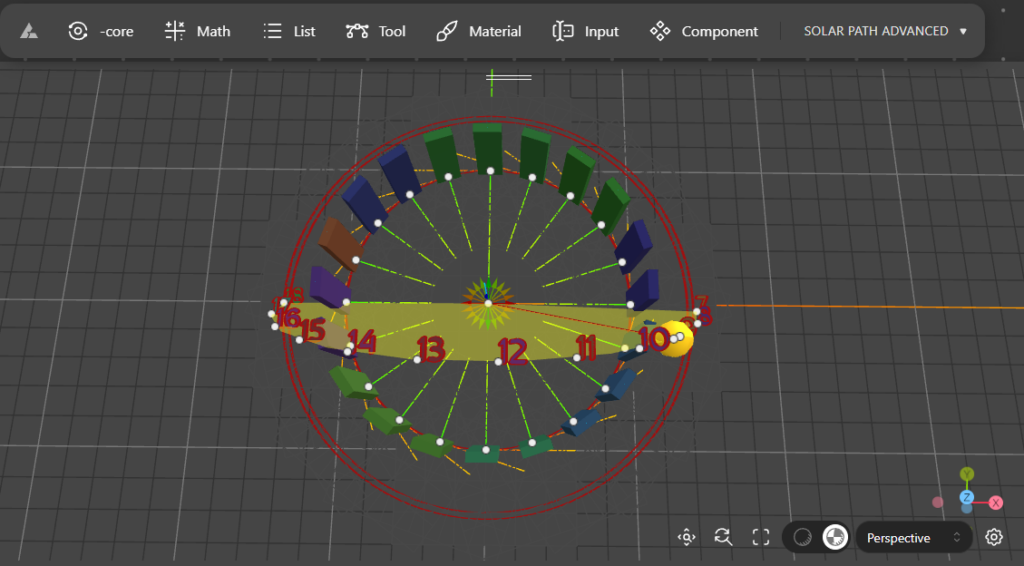Click the X axis on the gizmo
Viewport: 1024px width, 566px height.
(x=996, y=503)
